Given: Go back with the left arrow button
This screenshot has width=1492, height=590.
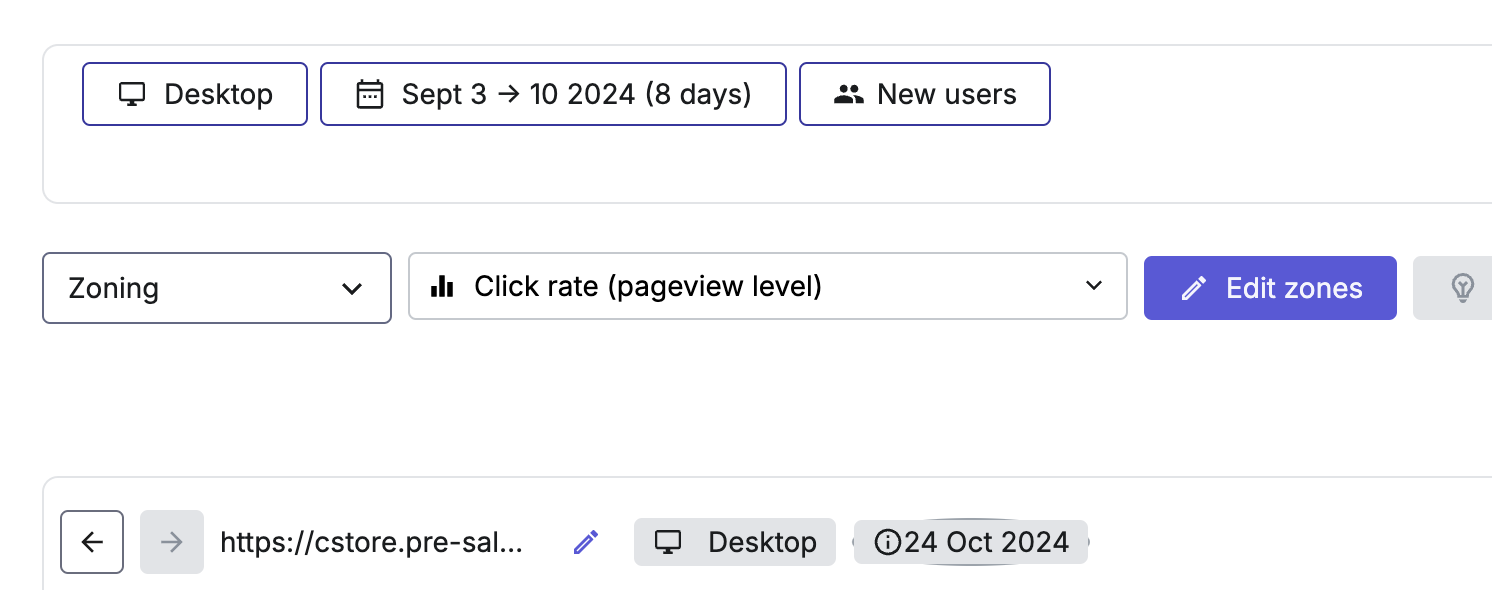Looking at the screenshot, I should click(x=92, y=542).
